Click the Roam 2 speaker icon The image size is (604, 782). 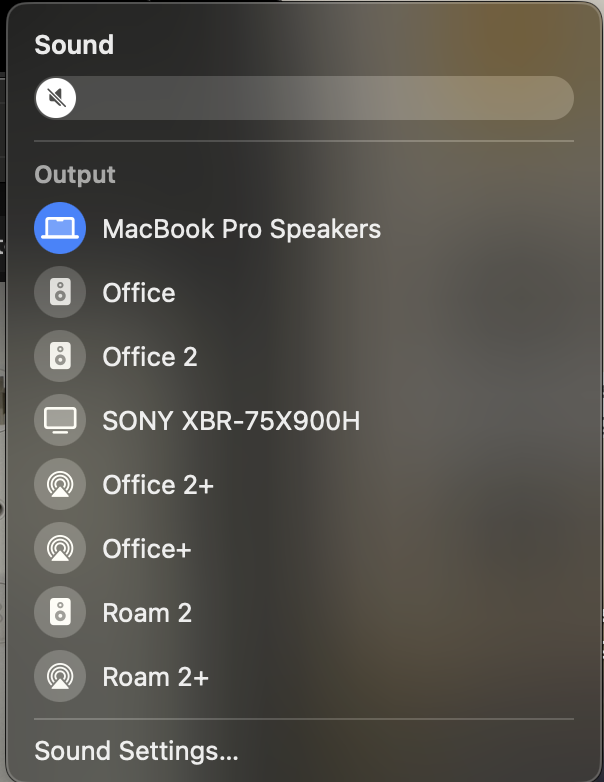[x=60, y=612]
